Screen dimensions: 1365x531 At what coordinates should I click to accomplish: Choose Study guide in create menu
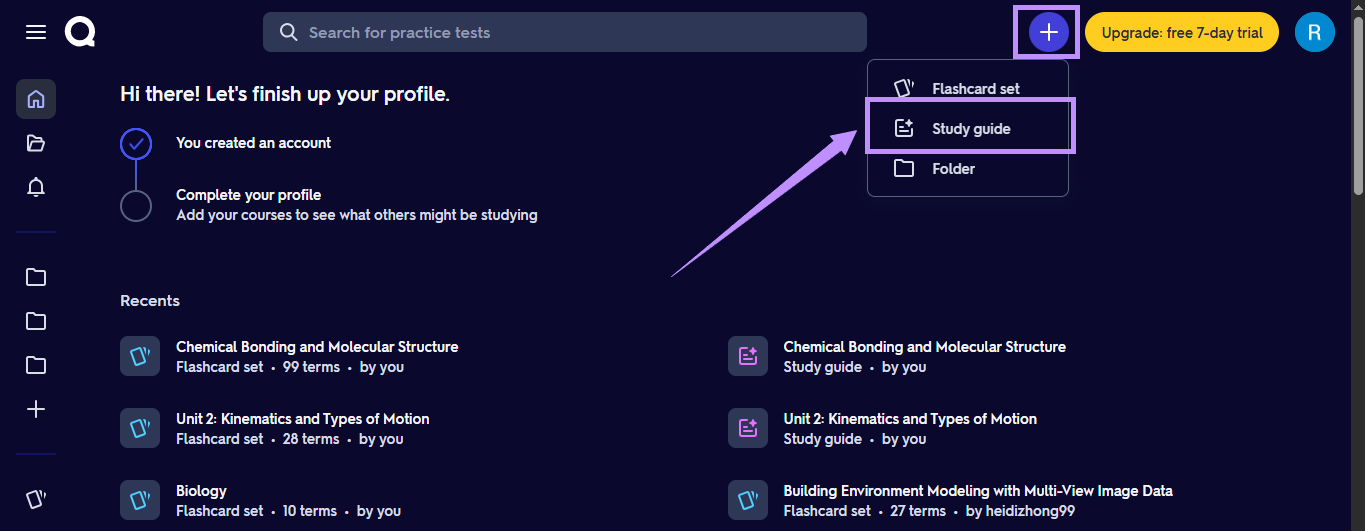coord(968,128)
